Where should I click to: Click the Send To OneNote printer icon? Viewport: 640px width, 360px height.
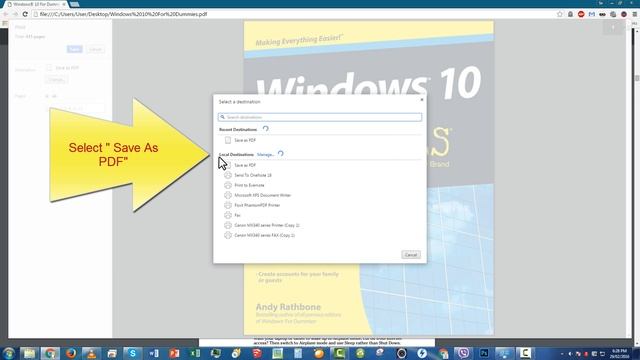click(228, 175)
